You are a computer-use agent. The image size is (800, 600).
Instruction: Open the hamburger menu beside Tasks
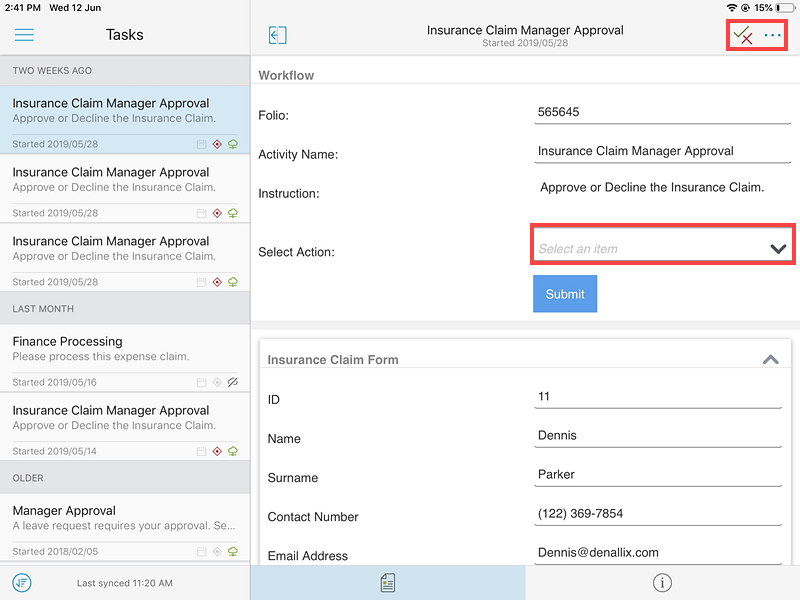24,35
